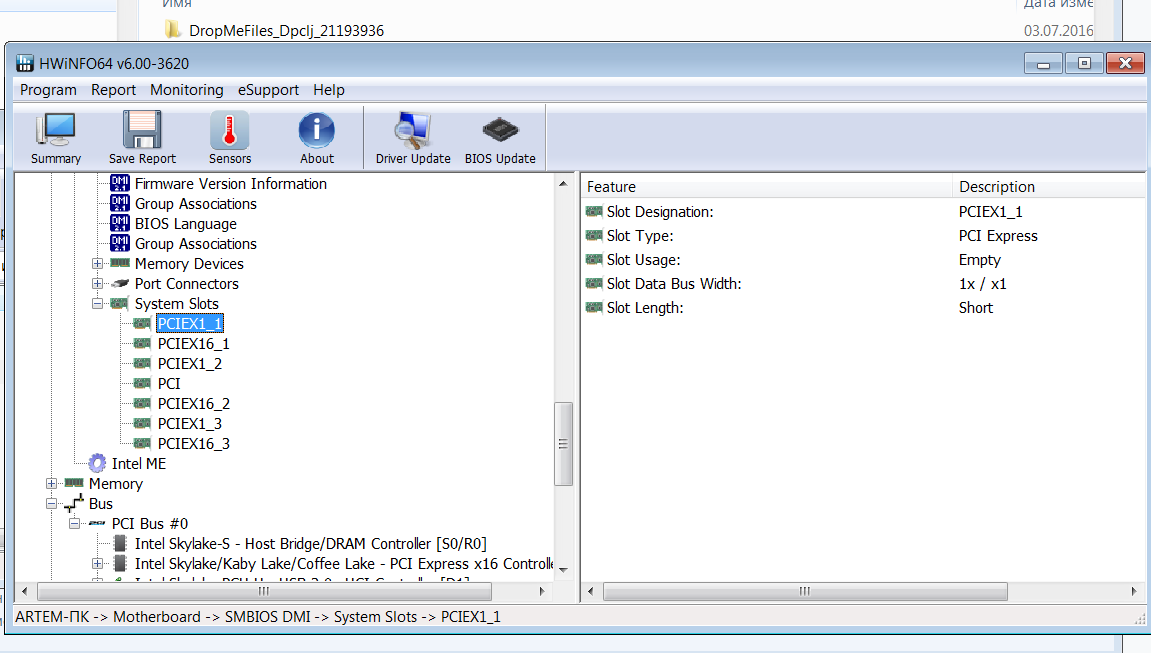Select Intel PCI Express x16 Controller chip icon
1151x653 pixels.
121,563
